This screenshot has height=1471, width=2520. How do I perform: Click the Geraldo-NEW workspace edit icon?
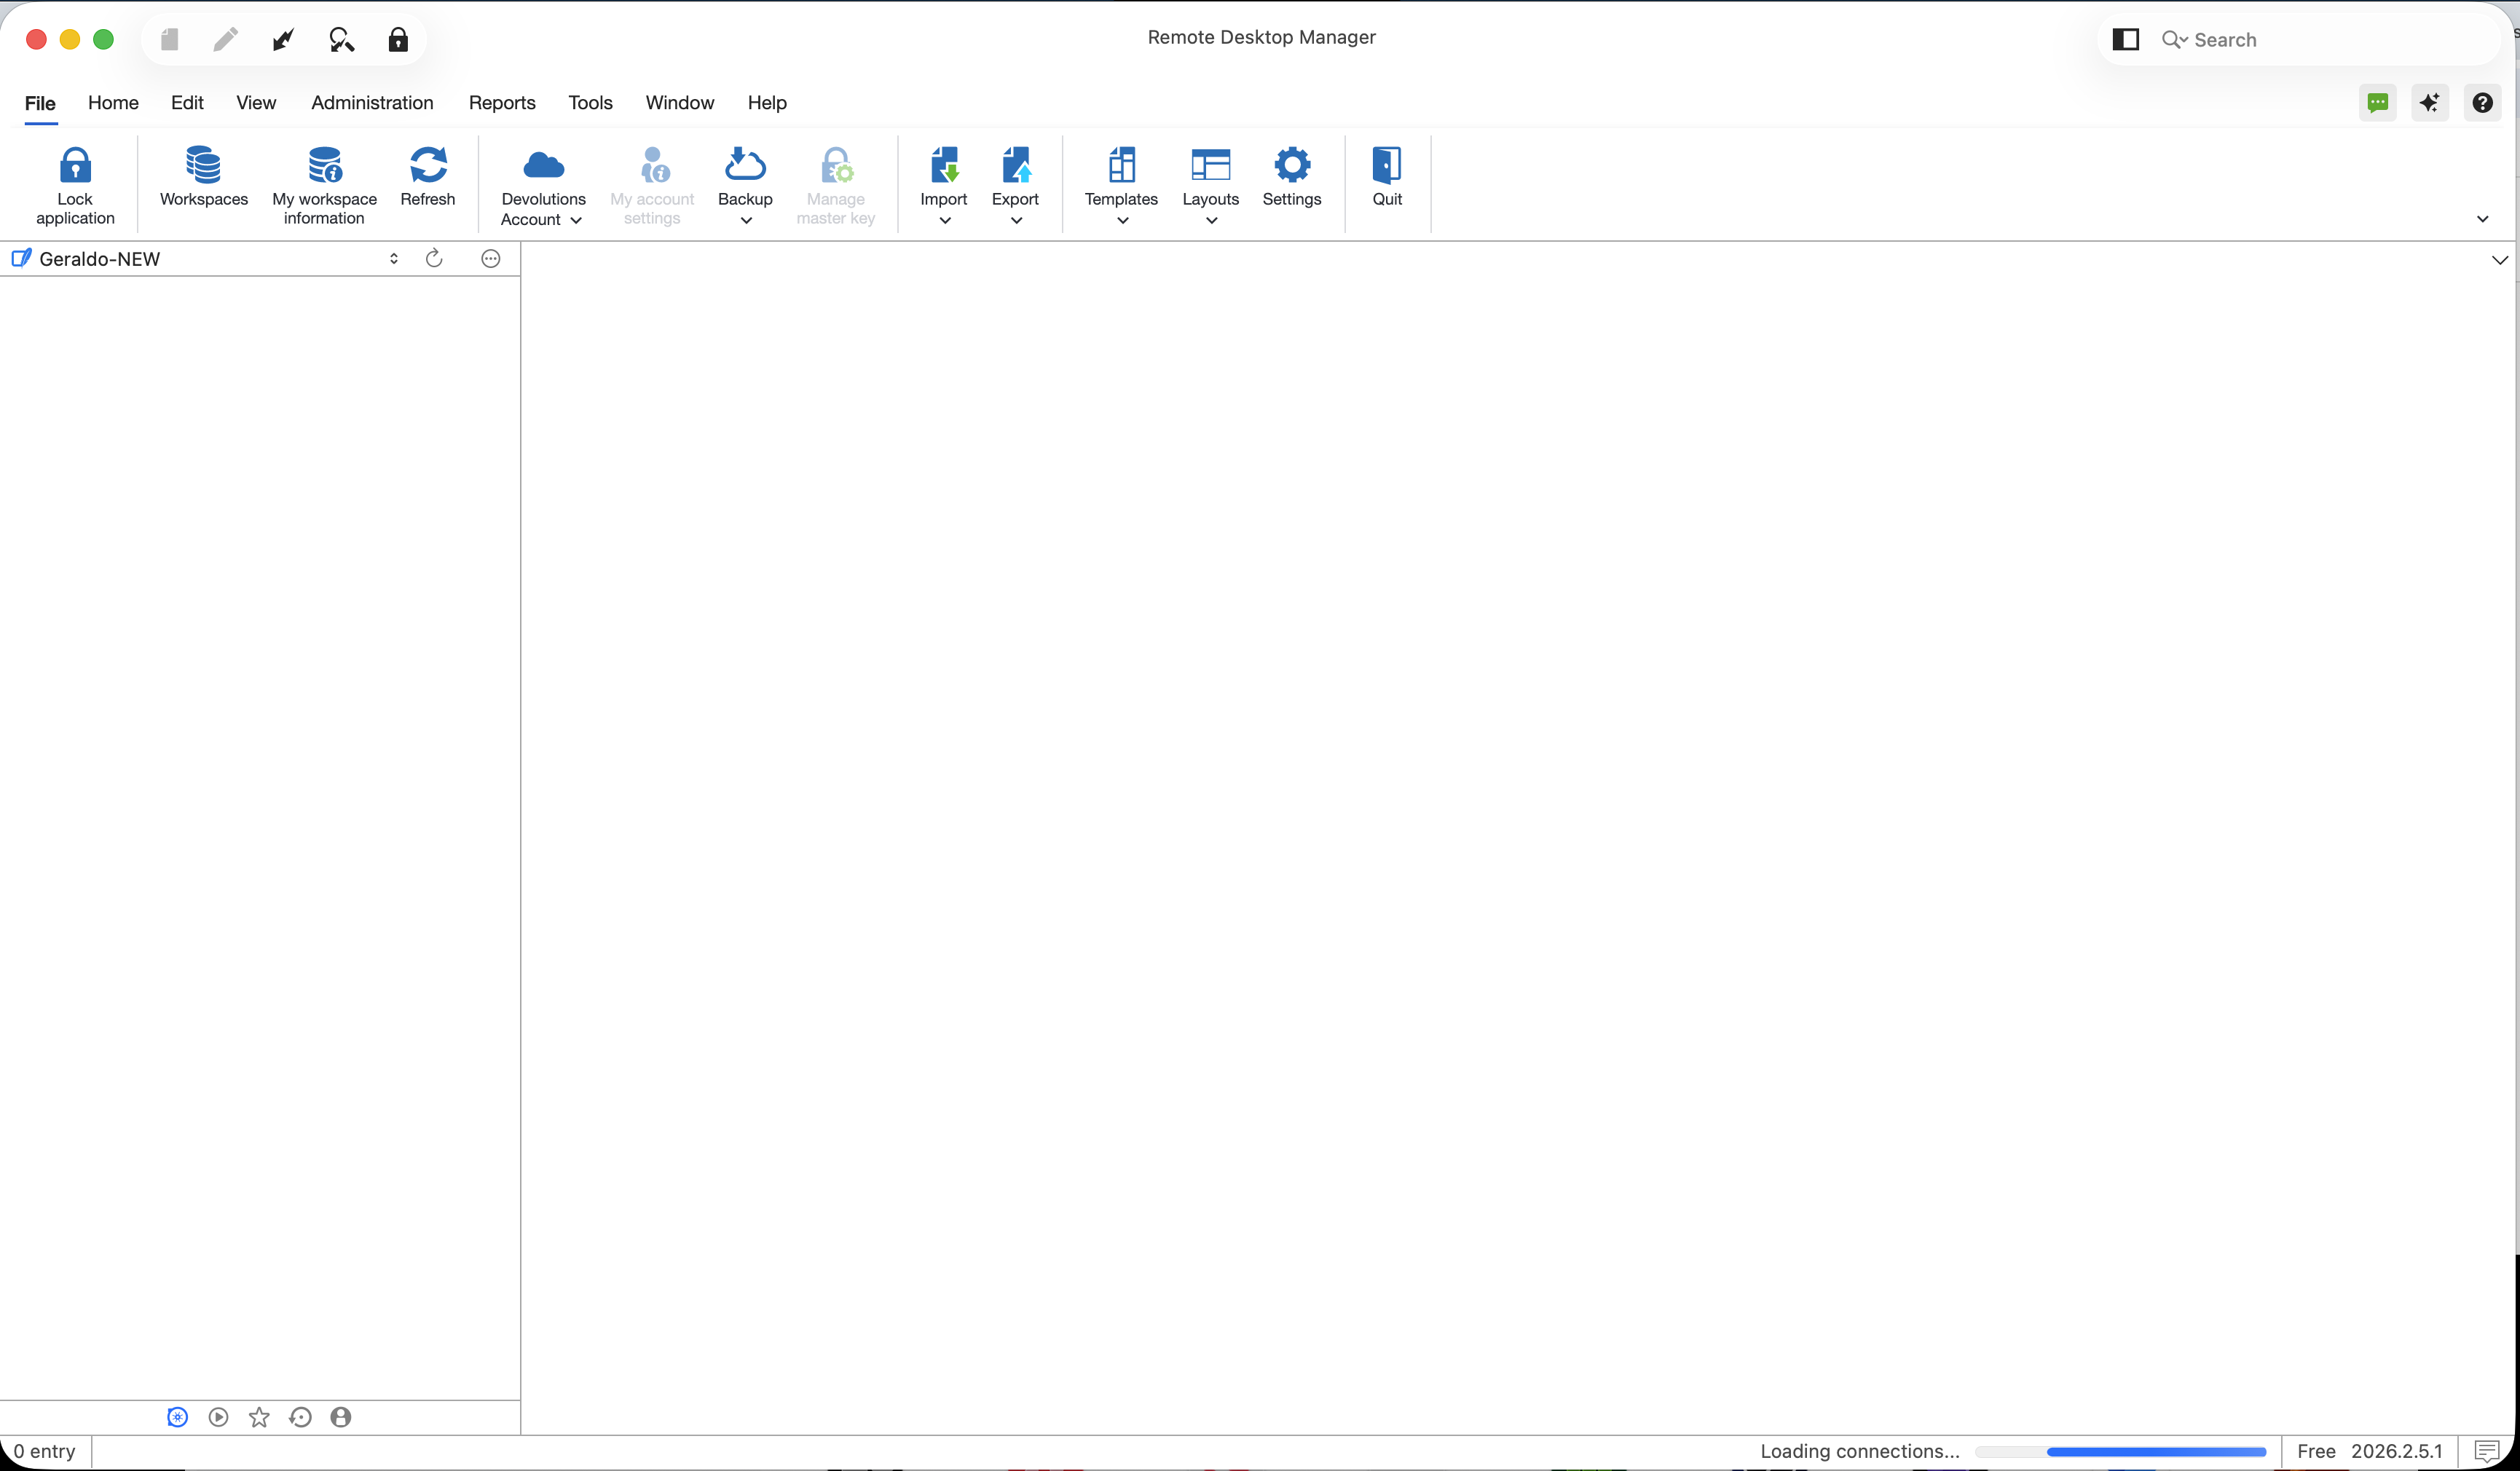[21, 258]
